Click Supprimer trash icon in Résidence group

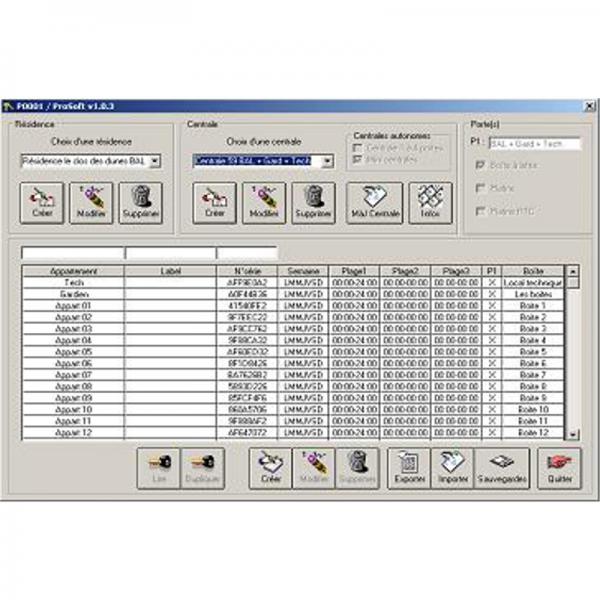click(x=139, y=202)
